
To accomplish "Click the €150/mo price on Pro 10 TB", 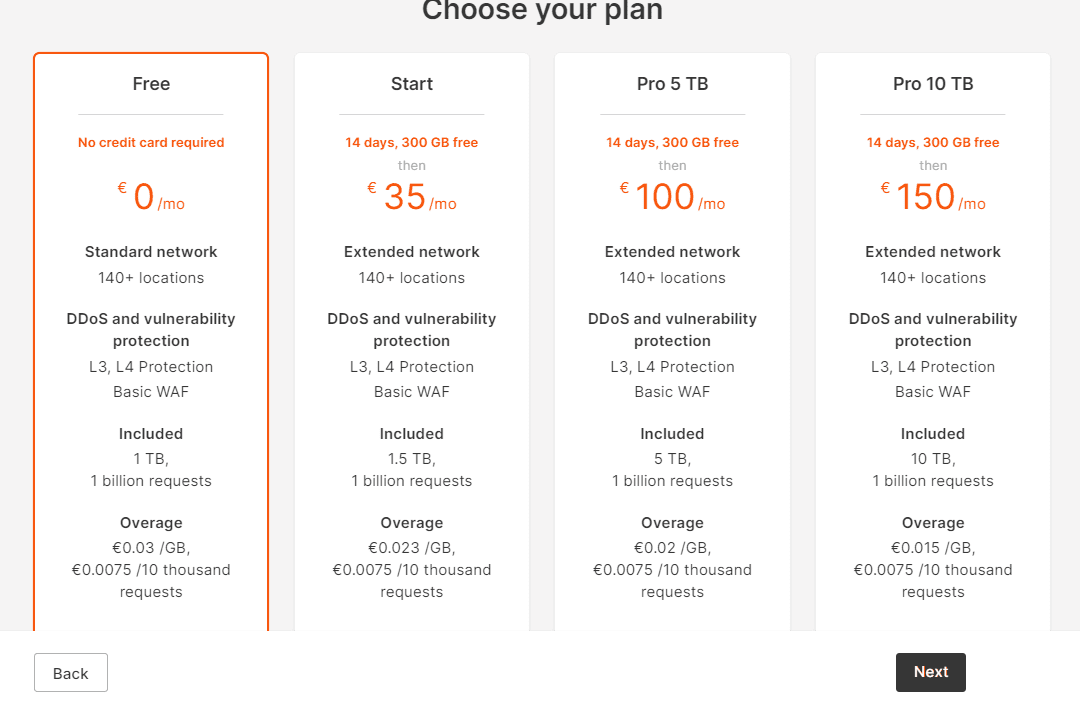I will tap(933, 197).
